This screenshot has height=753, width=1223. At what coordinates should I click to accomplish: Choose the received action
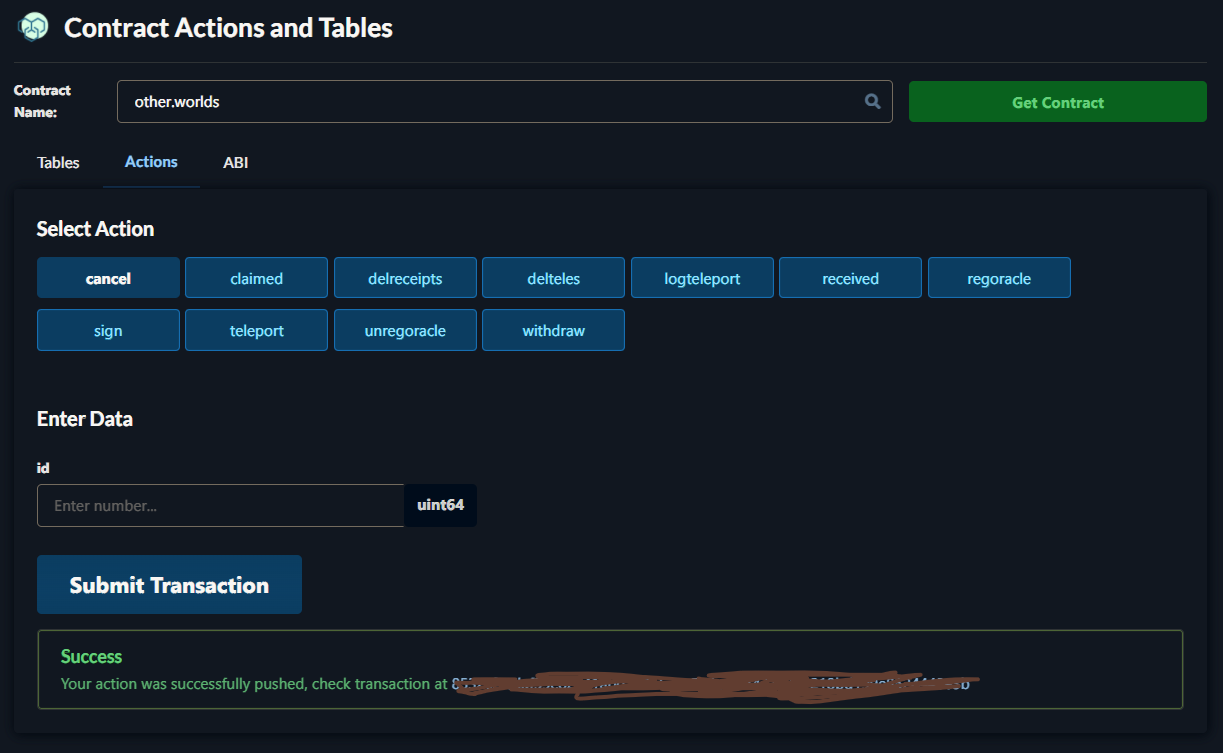tap(850, 278)
